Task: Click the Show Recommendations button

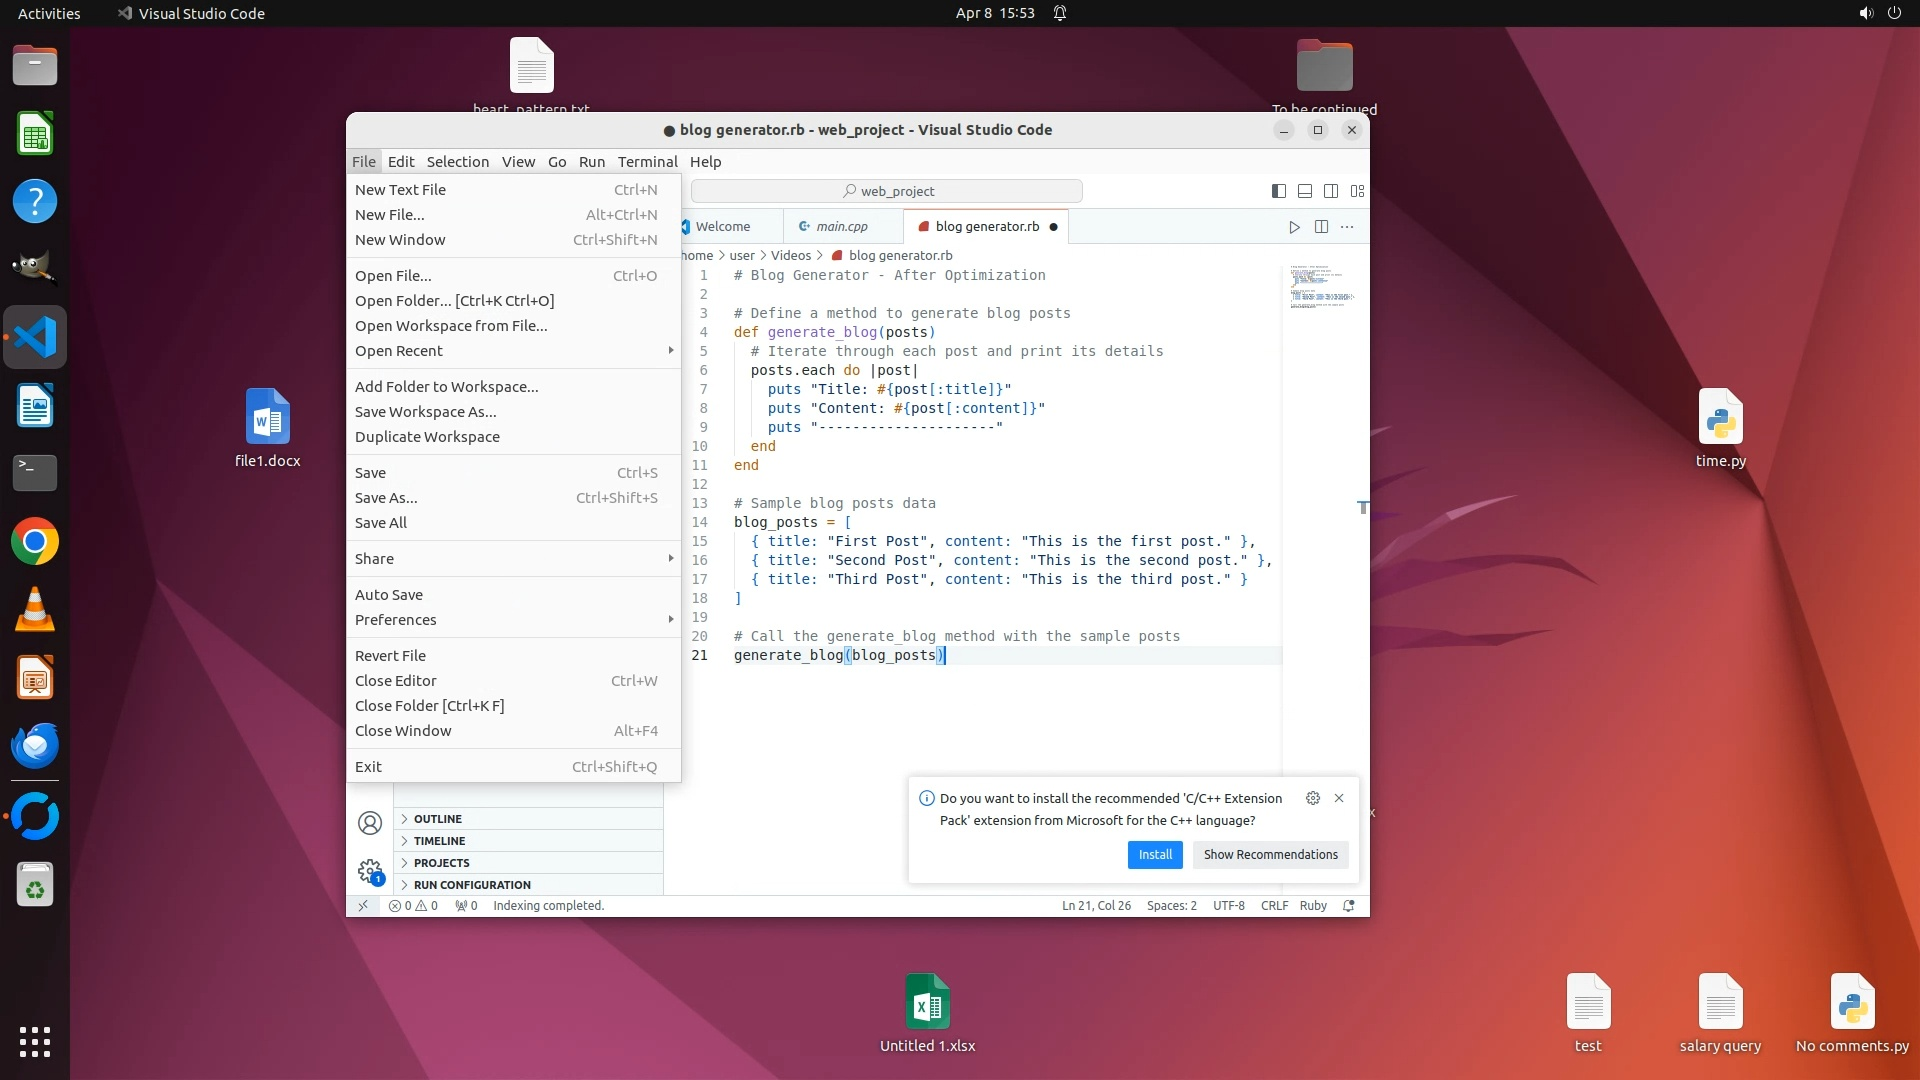Action: pos(1270,855)
